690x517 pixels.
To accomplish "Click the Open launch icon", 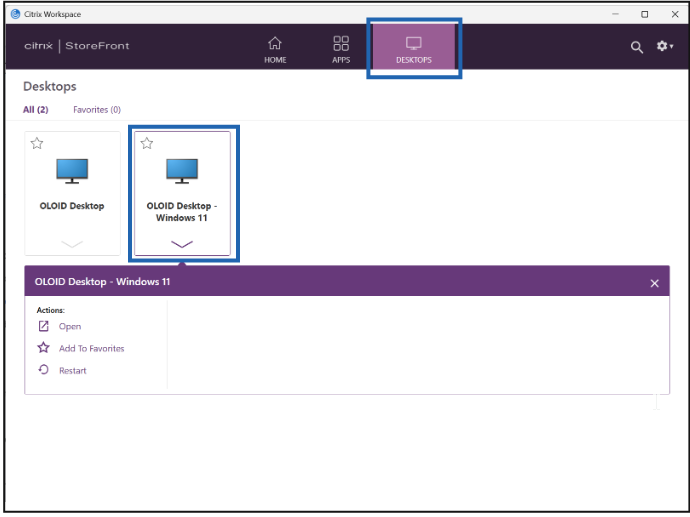I will tap(44, 326).
